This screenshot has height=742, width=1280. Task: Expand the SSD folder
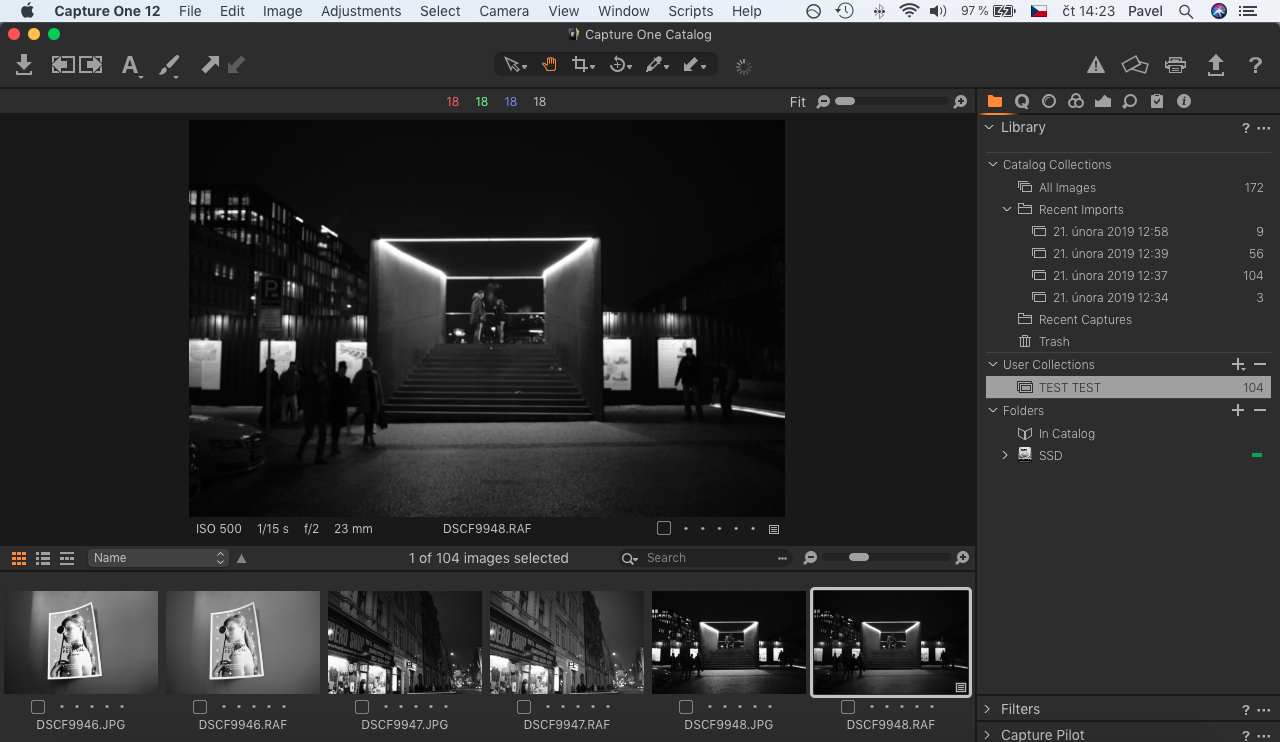tap(1005, 456)
